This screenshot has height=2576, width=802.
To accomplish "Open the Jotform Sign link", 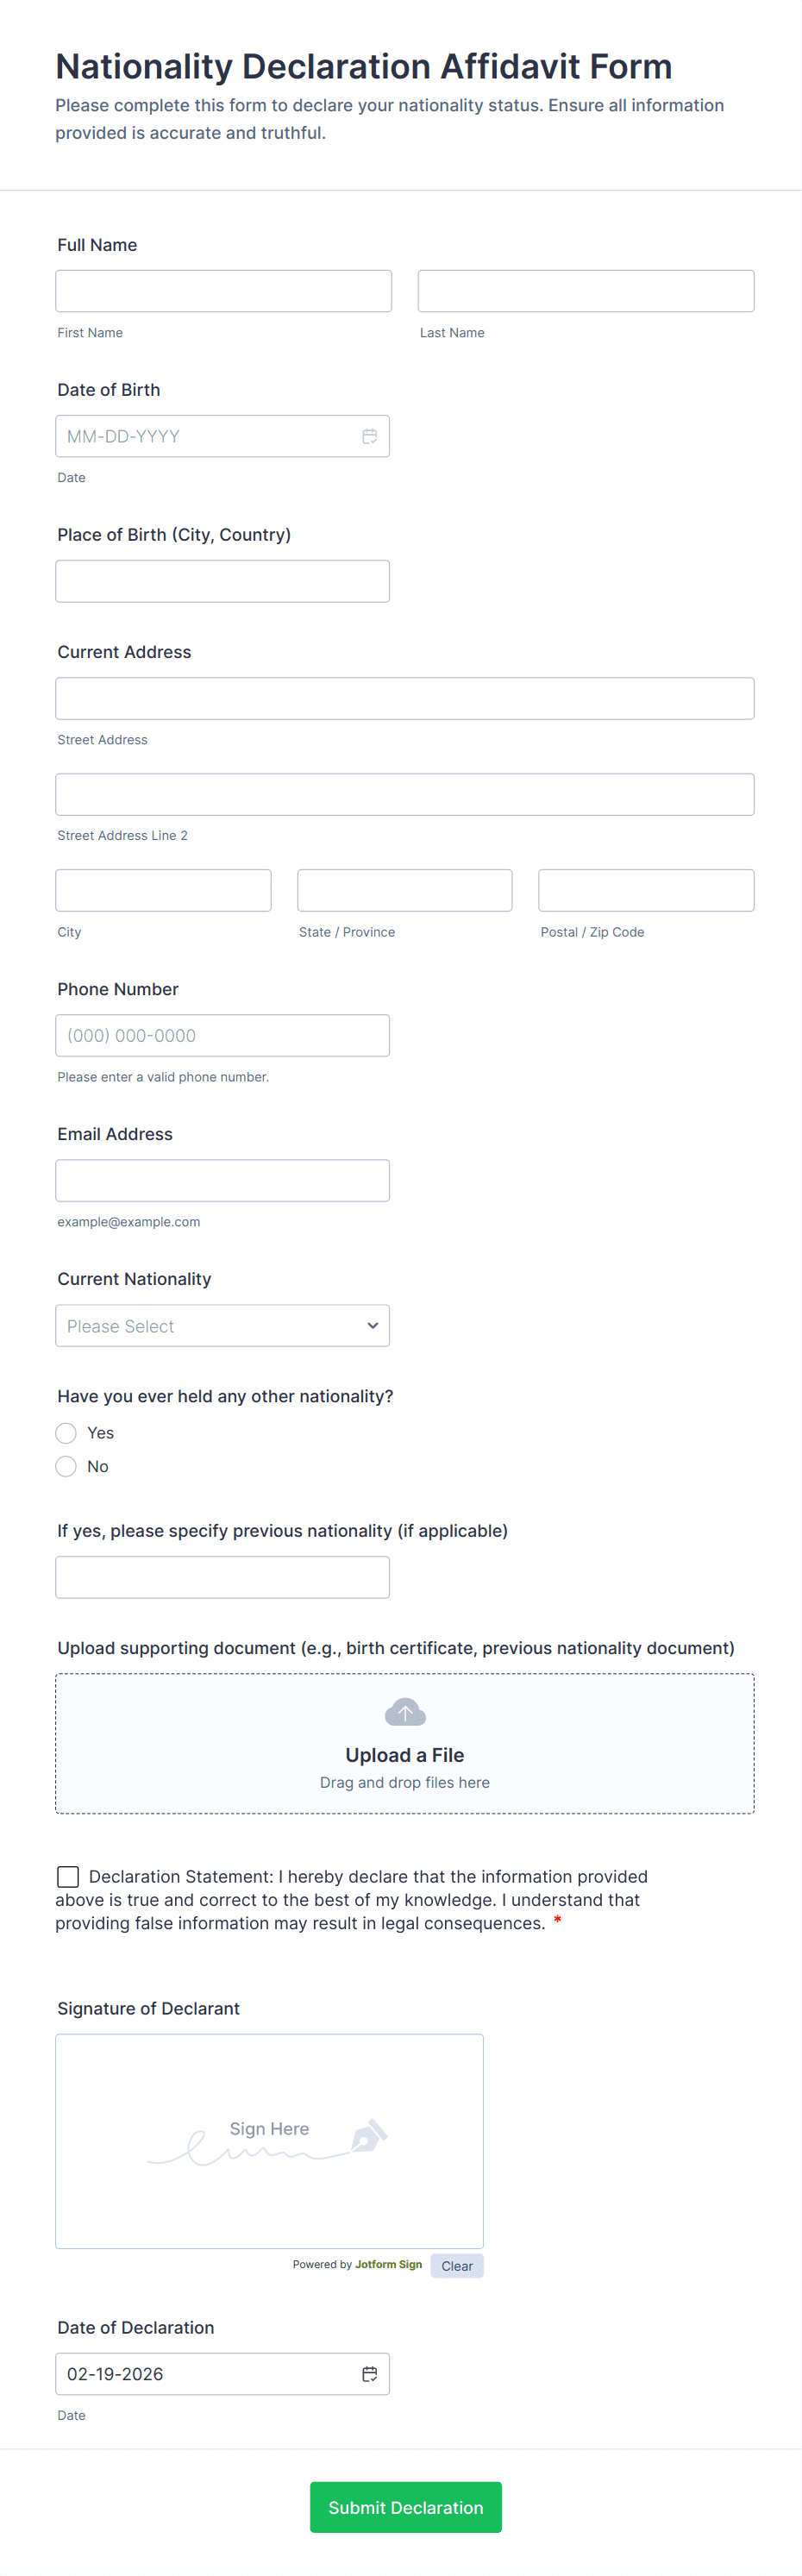I will click(388, 2264).
